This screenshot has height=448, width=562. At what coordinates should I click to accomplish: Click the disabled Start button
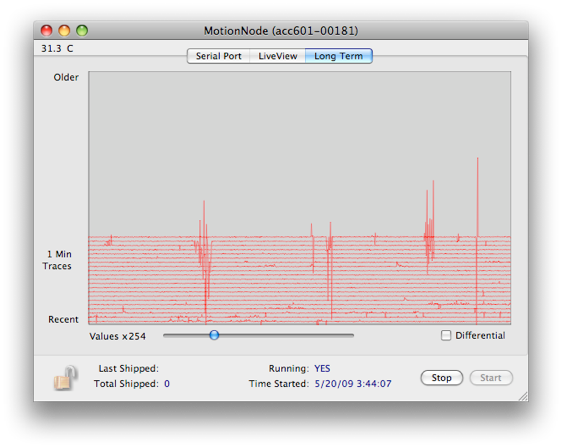(x=491, y=378)
